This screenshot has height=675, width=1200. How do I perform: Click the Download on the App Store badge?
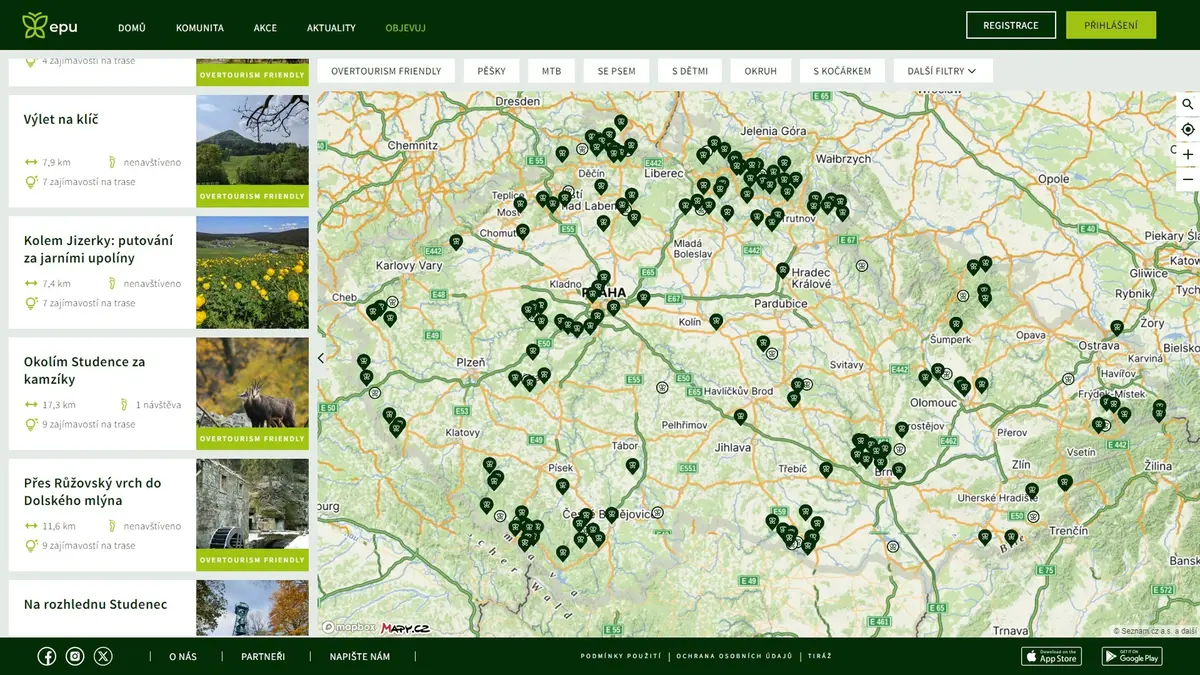[1051, 656]
